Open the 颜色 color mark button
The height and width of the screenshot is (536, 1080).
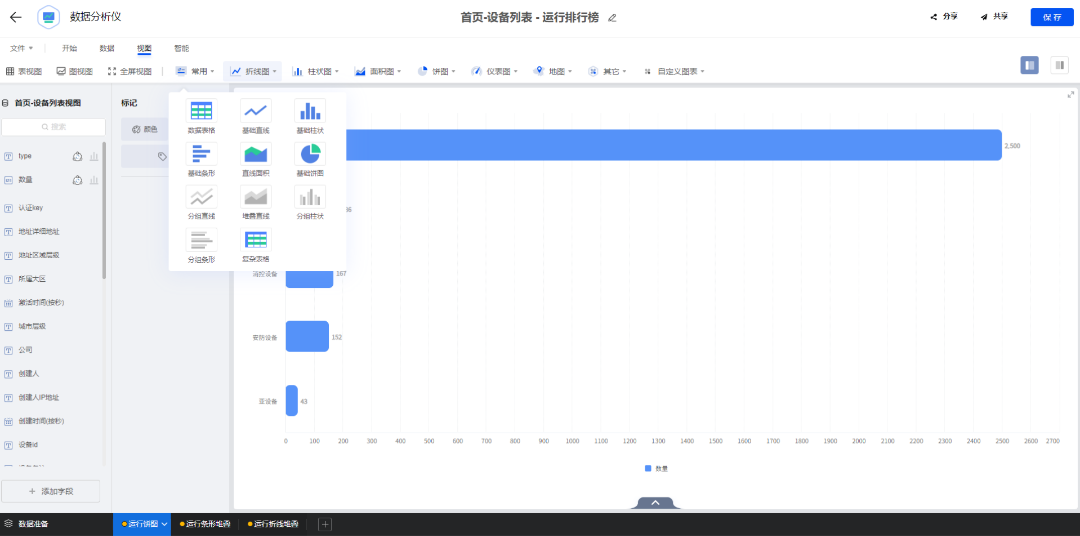point(145,129)
